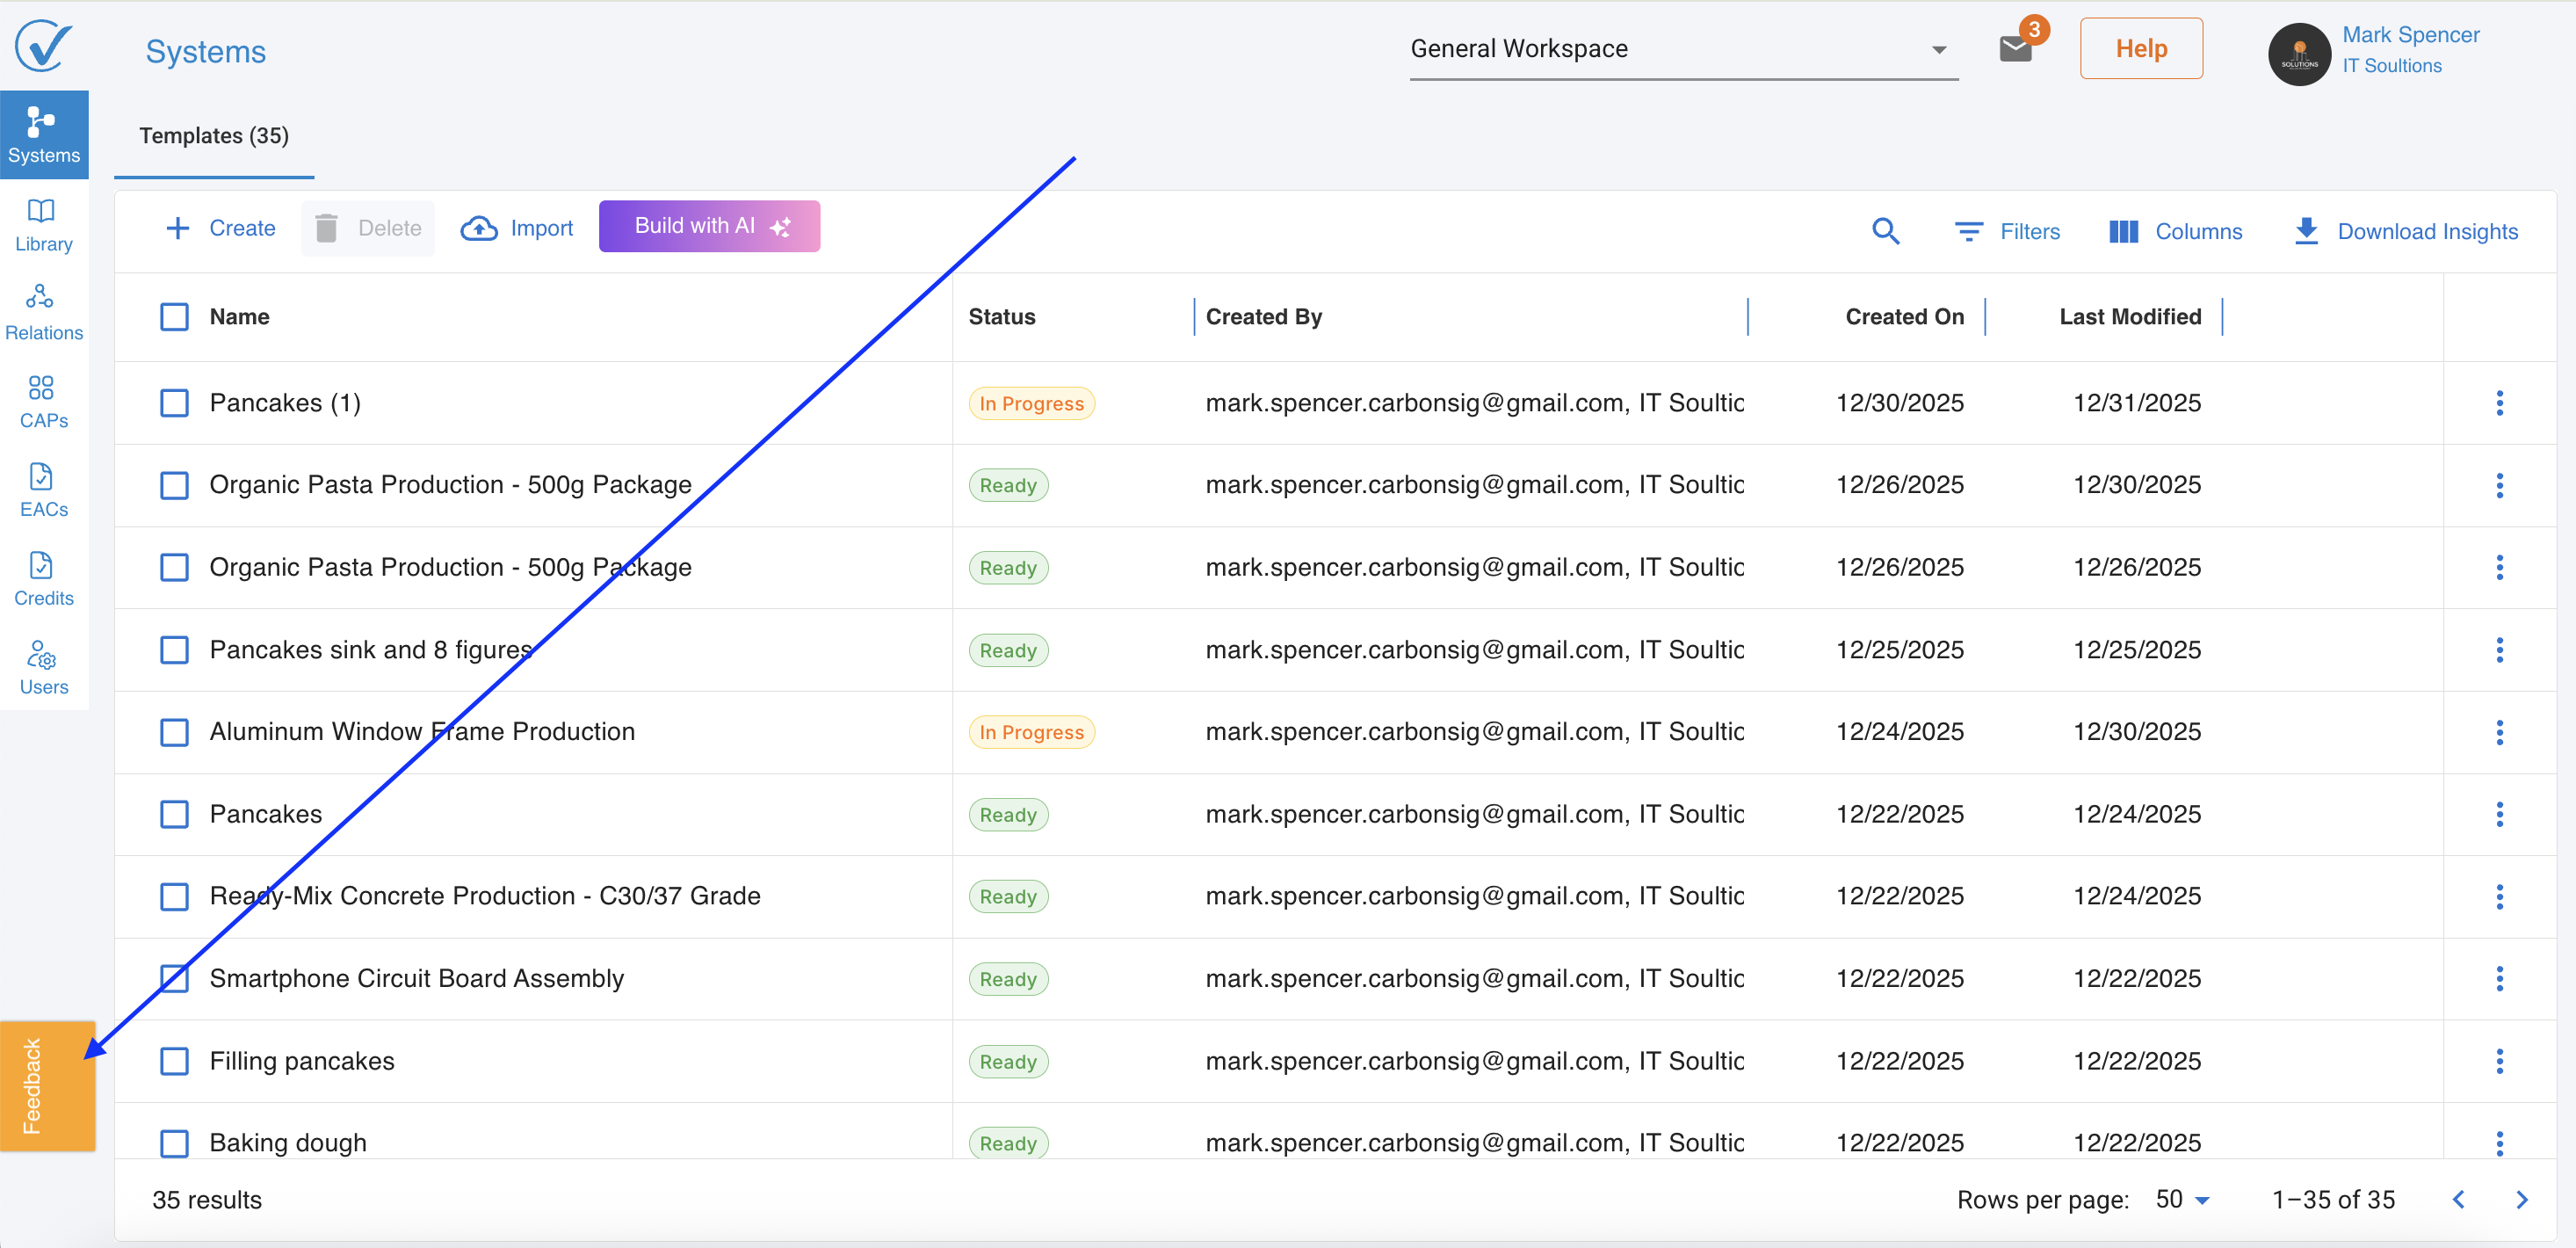The height and width of the screenshot is (1248, 2576).
Task: Click the search magnifier icon
Action: (1884, 231)
